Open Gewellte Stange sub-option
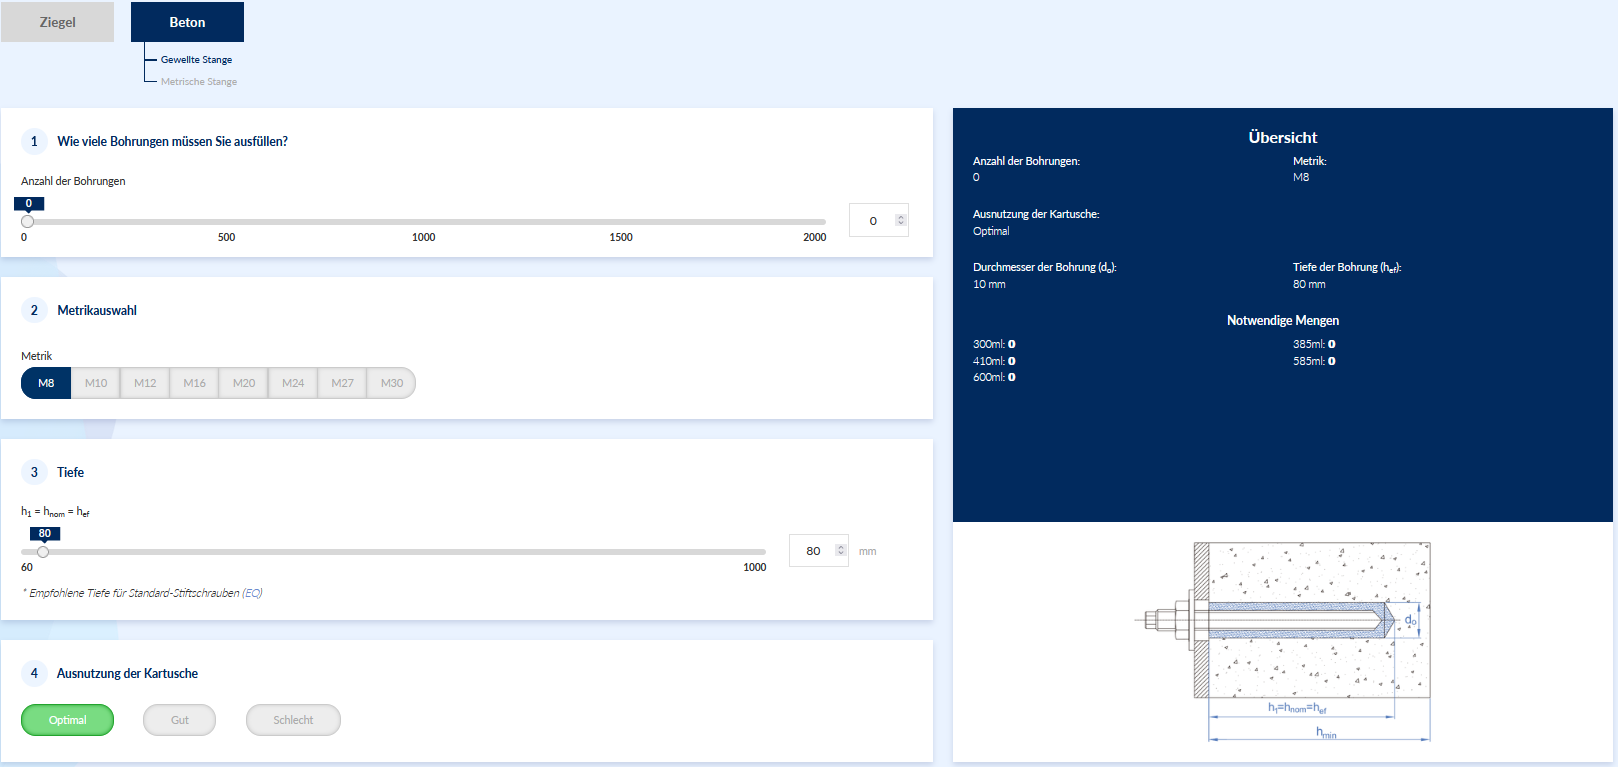1618x767 pixels. (196, 60)
